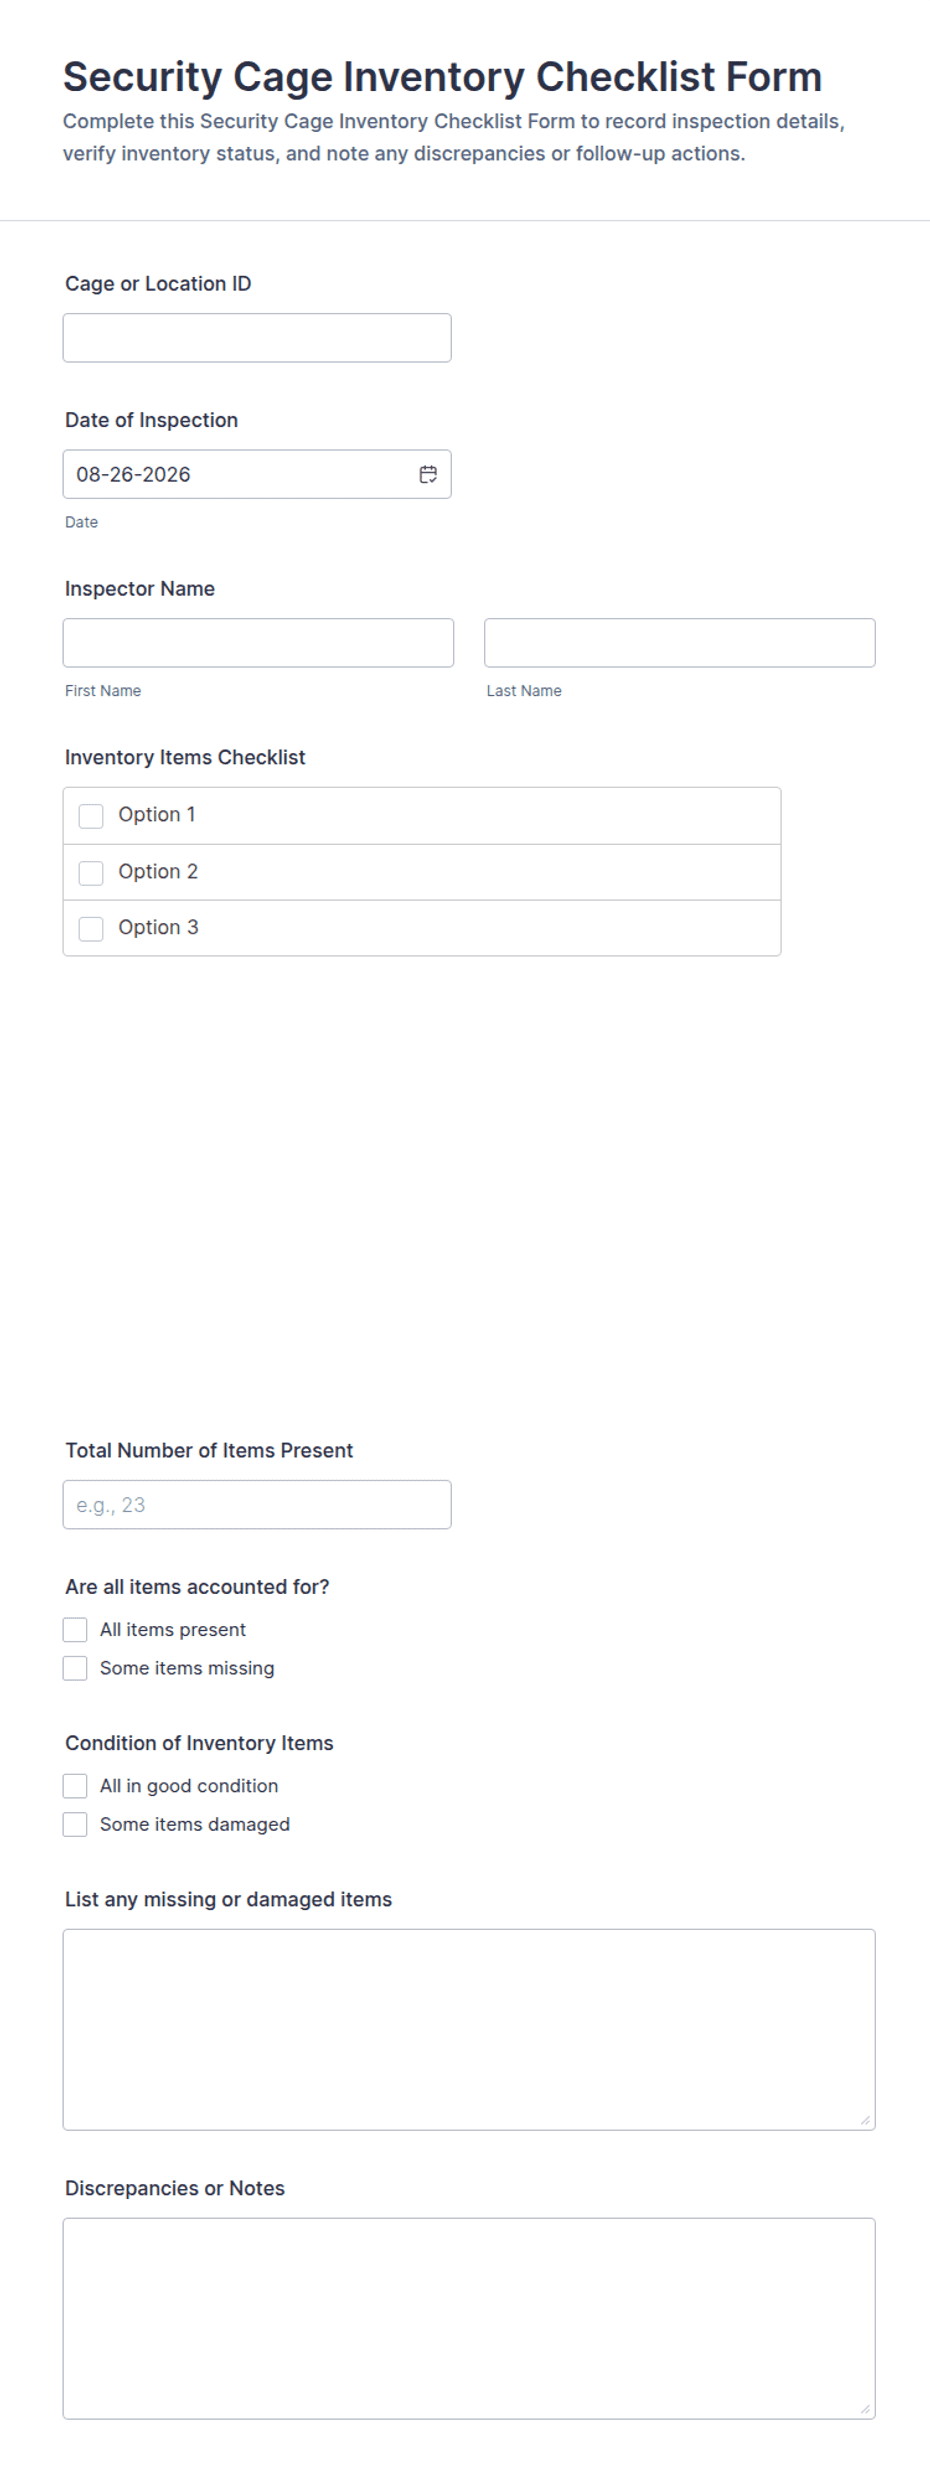Select Some items damaged checkbox
Image resolution: width=930 pixels, height=2466 pixels.
75,1824
